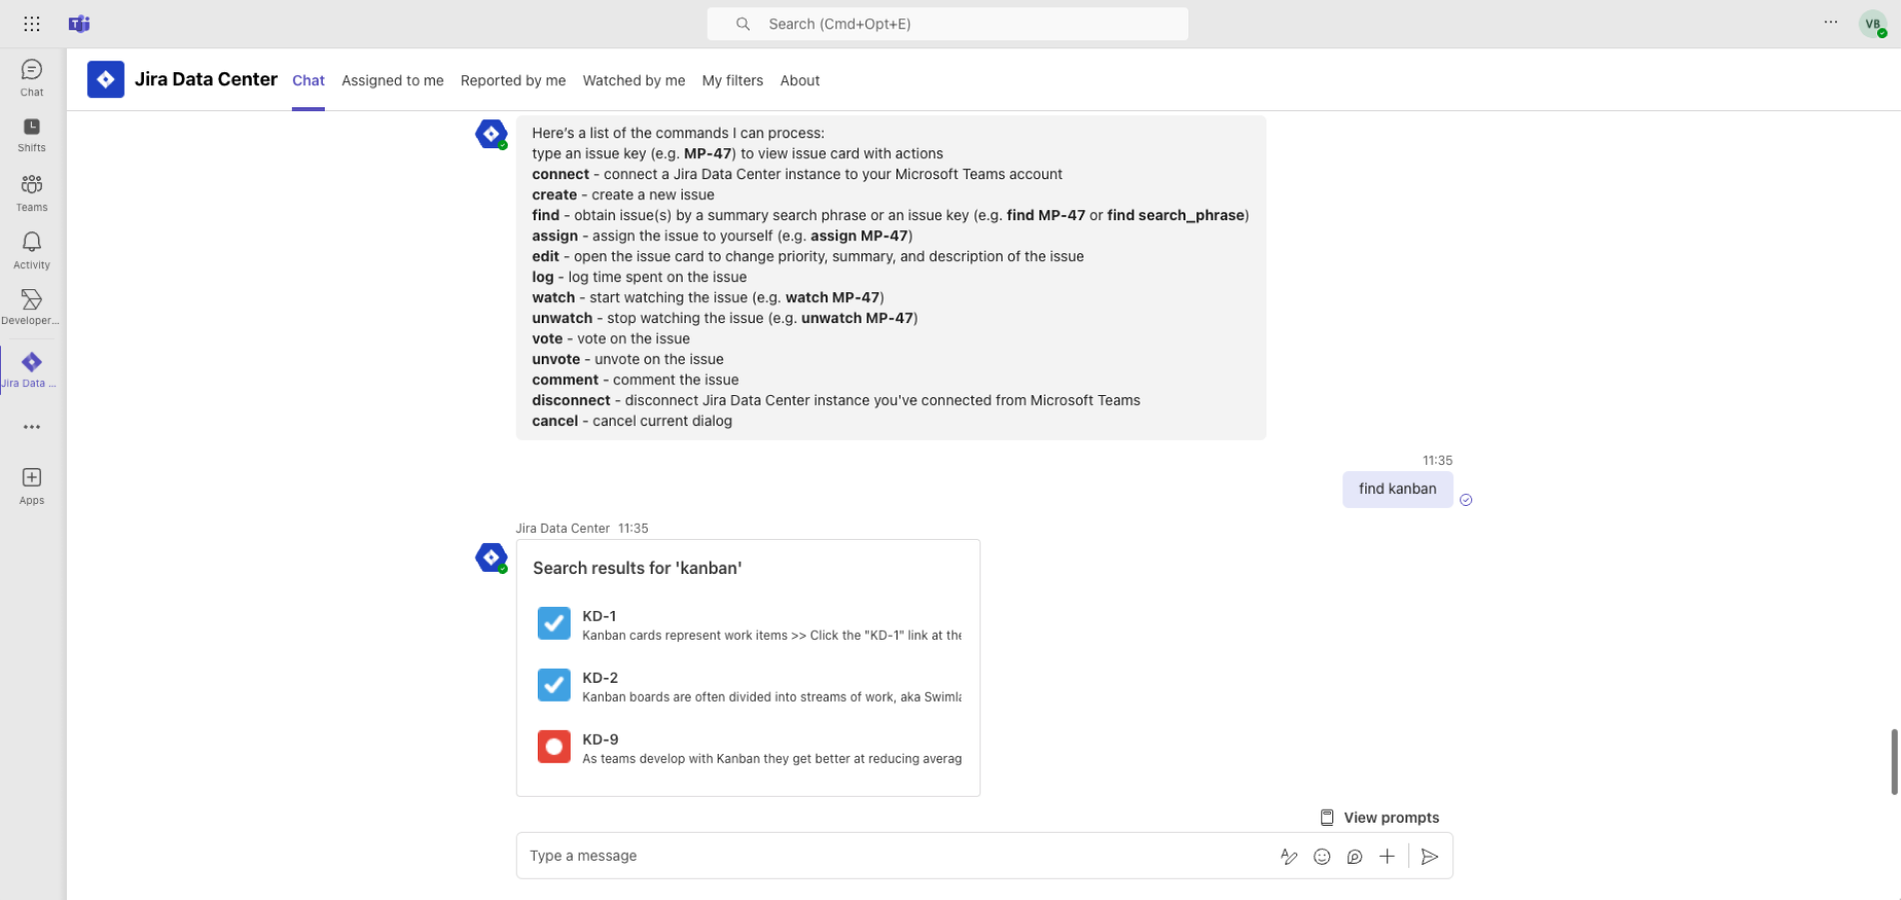Send the message with the arrow icon

point(1430,856)
